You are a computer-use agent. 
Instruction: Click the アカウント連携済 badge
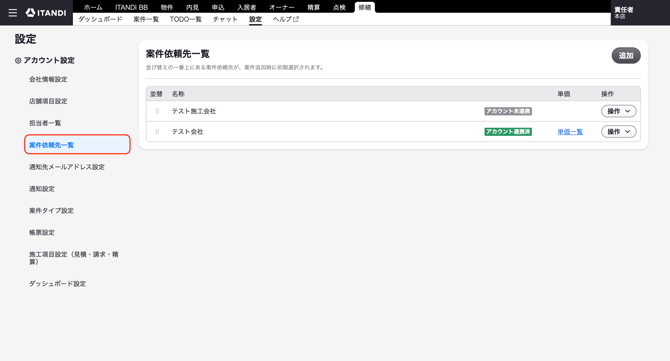click(508, 132)
